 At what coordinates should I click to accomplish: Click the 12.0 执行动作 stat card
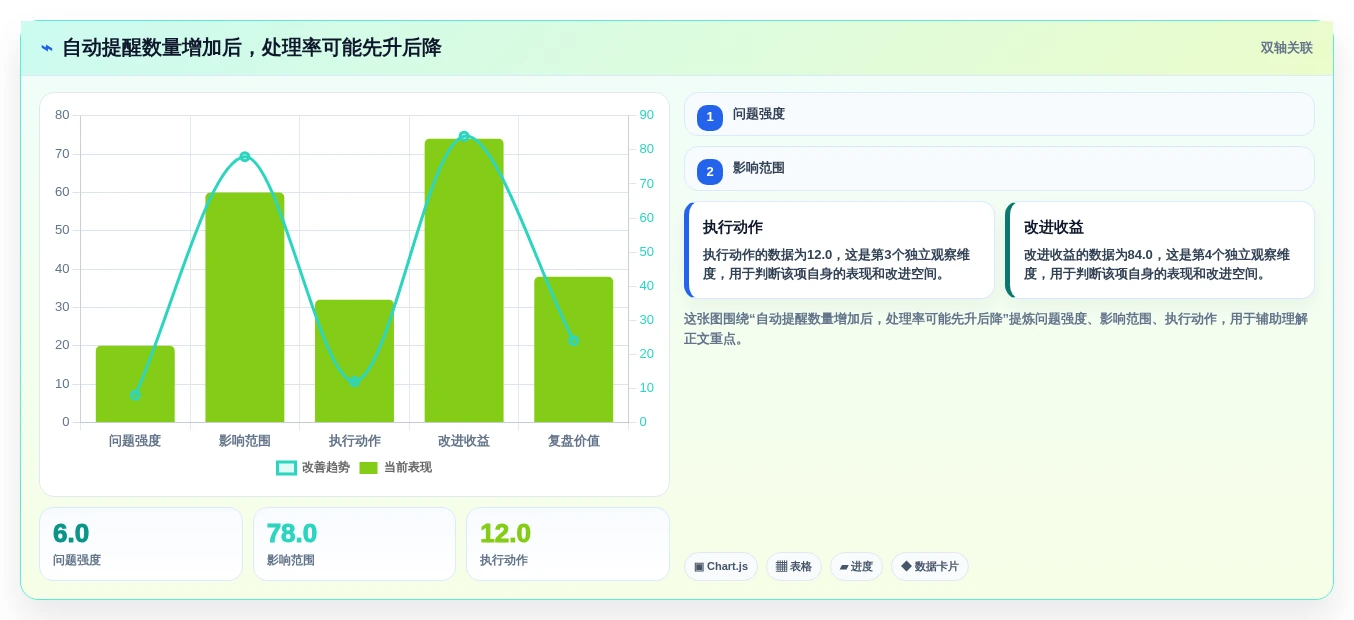(568, 544)
